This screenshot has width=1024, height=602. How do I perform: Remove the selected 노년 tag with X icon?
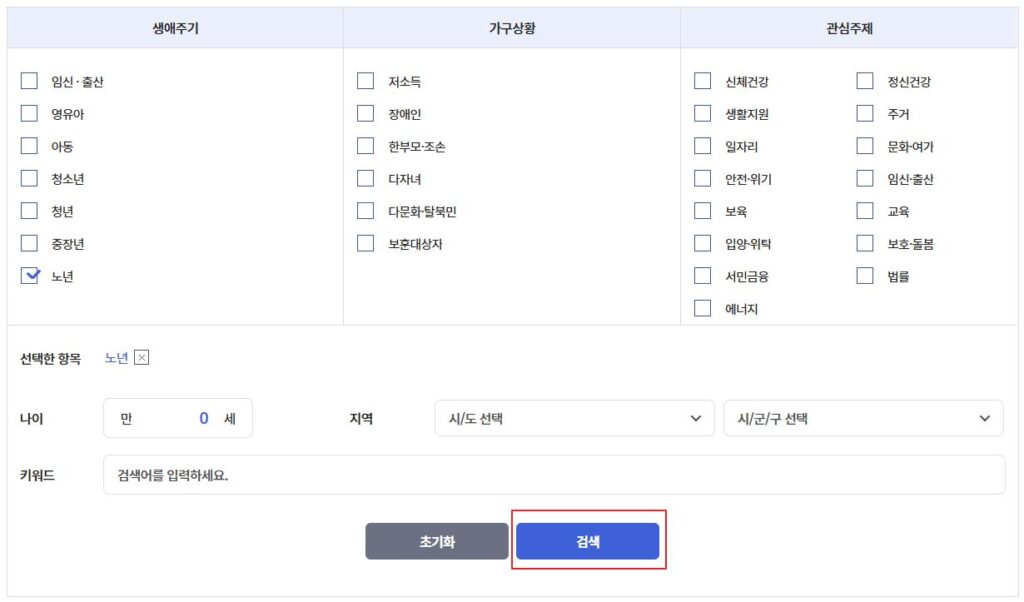click(x=141, y=358)
